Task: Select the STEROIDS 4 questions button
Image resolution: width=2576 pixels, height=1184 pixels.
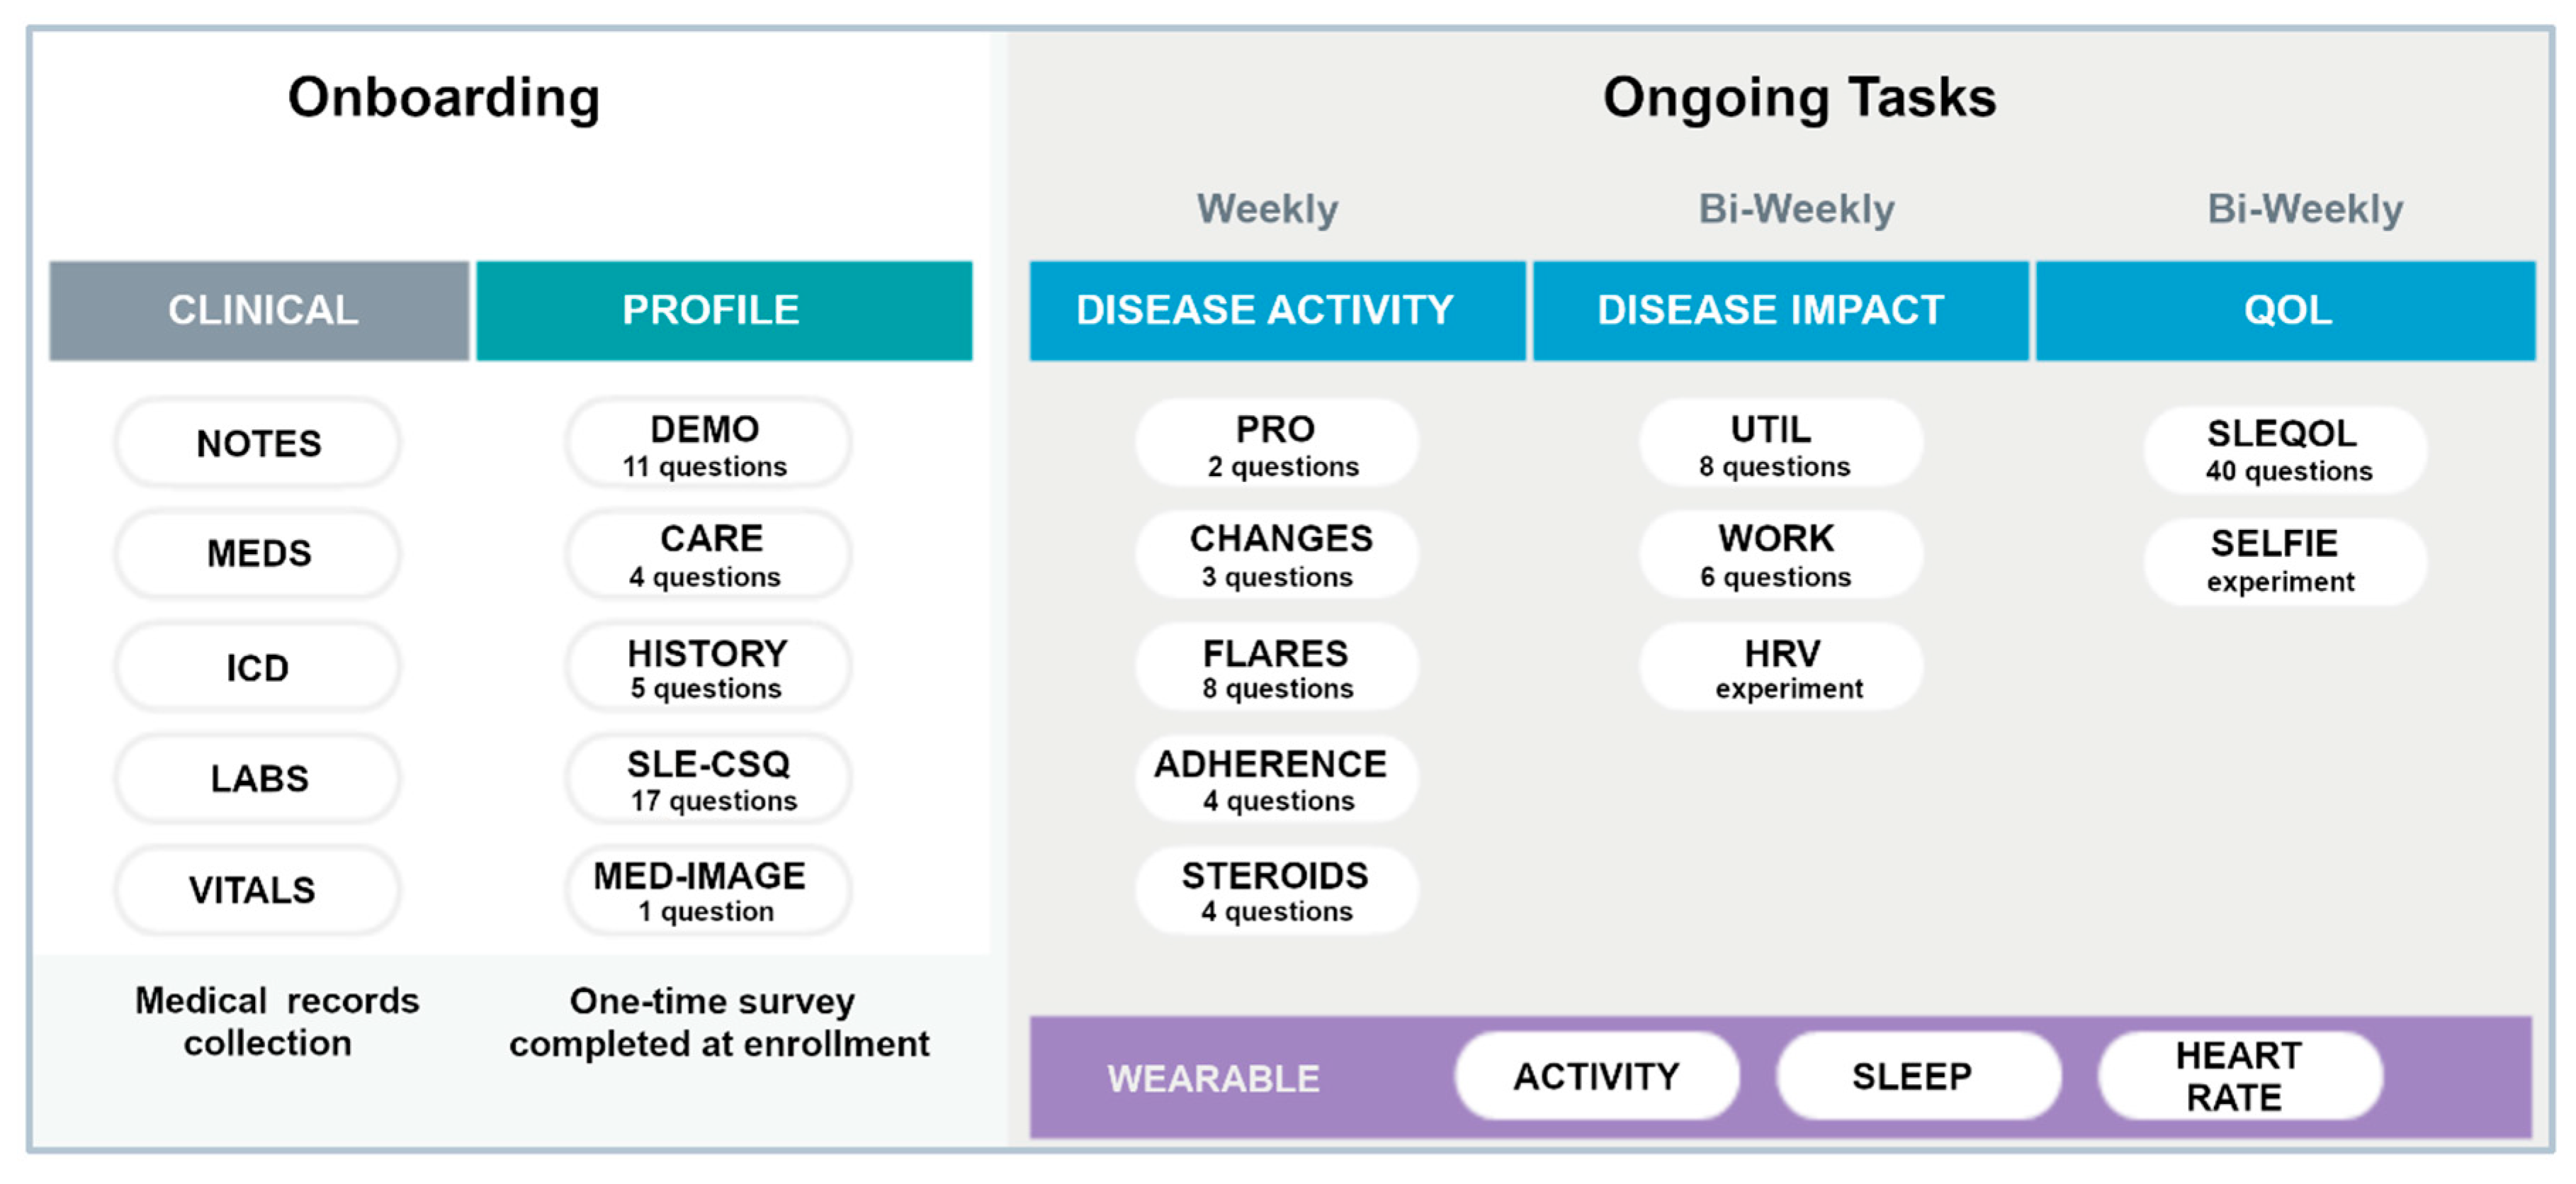Action: tap(1276, 890)
